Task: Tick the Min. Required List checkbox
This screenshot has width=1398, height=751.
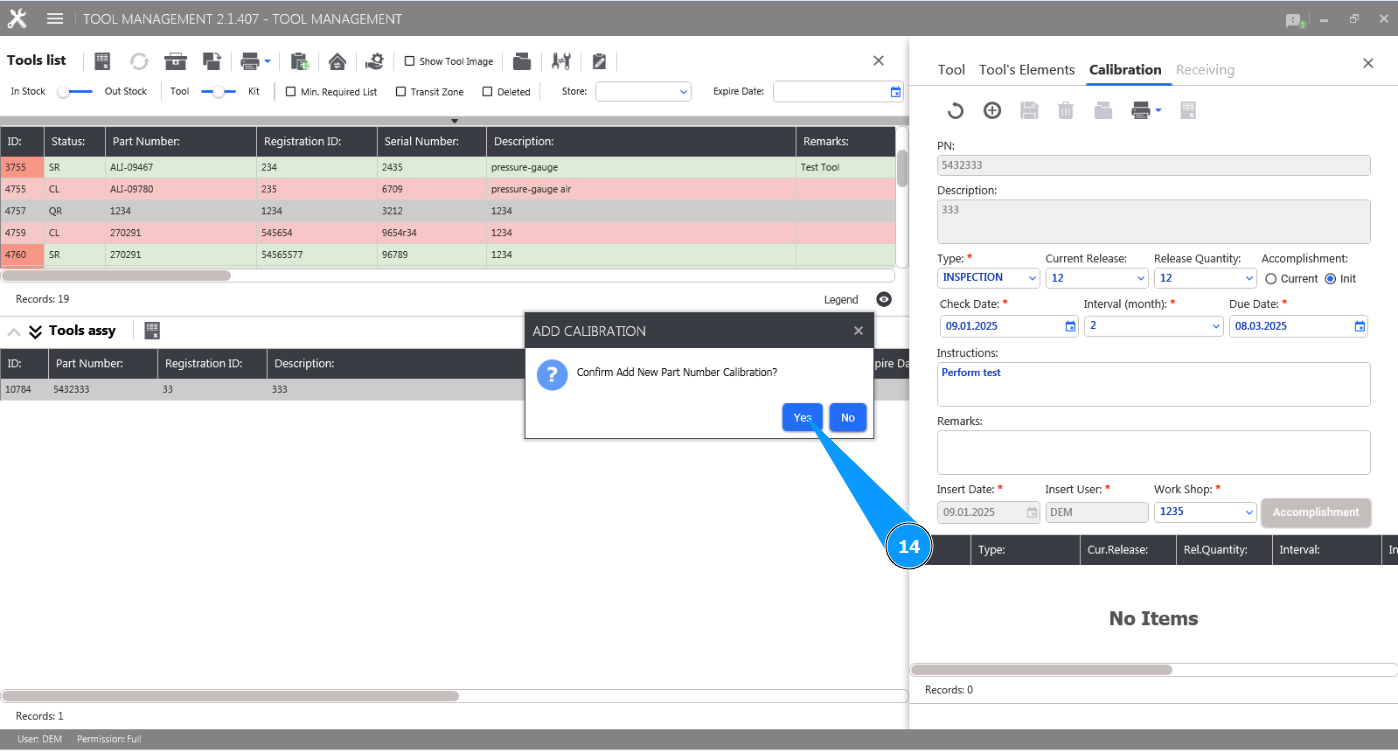Action: [291, 92]
